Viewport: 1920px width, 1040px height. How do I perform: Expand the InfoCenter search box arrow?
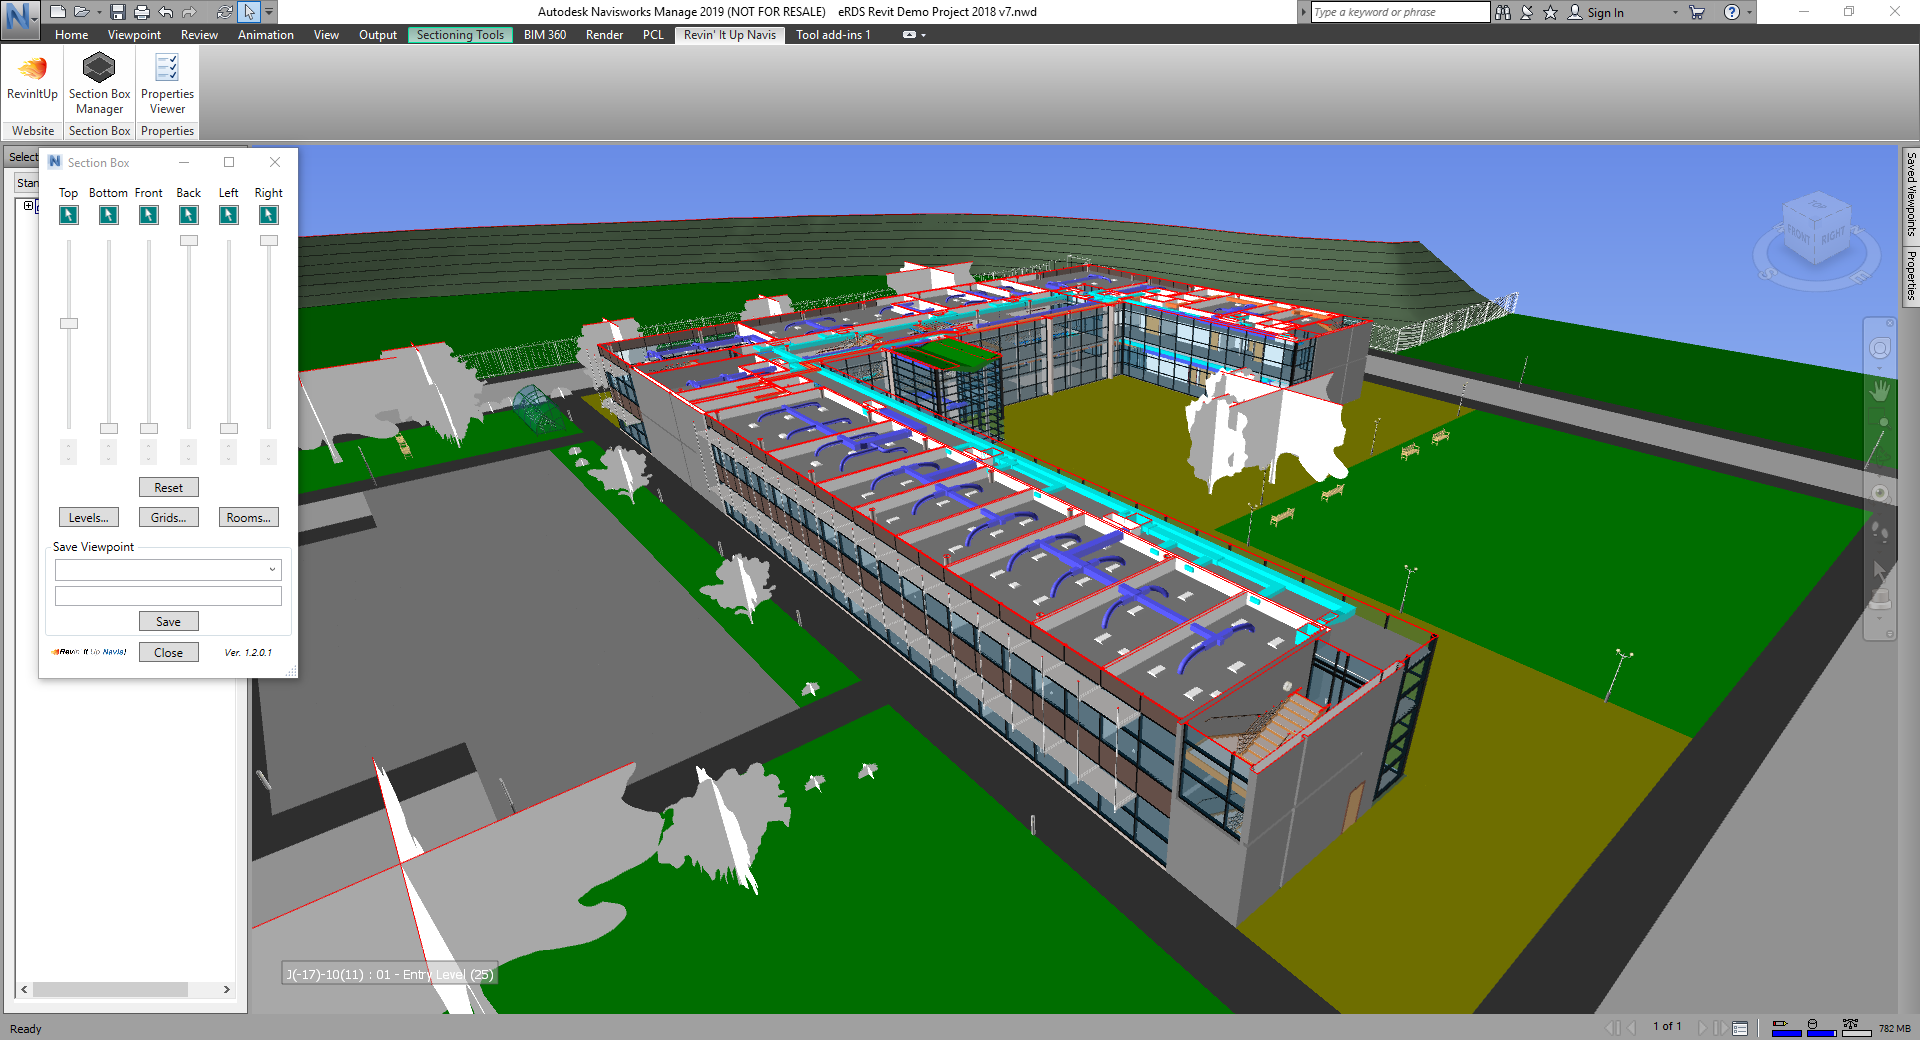[1303, 12]
